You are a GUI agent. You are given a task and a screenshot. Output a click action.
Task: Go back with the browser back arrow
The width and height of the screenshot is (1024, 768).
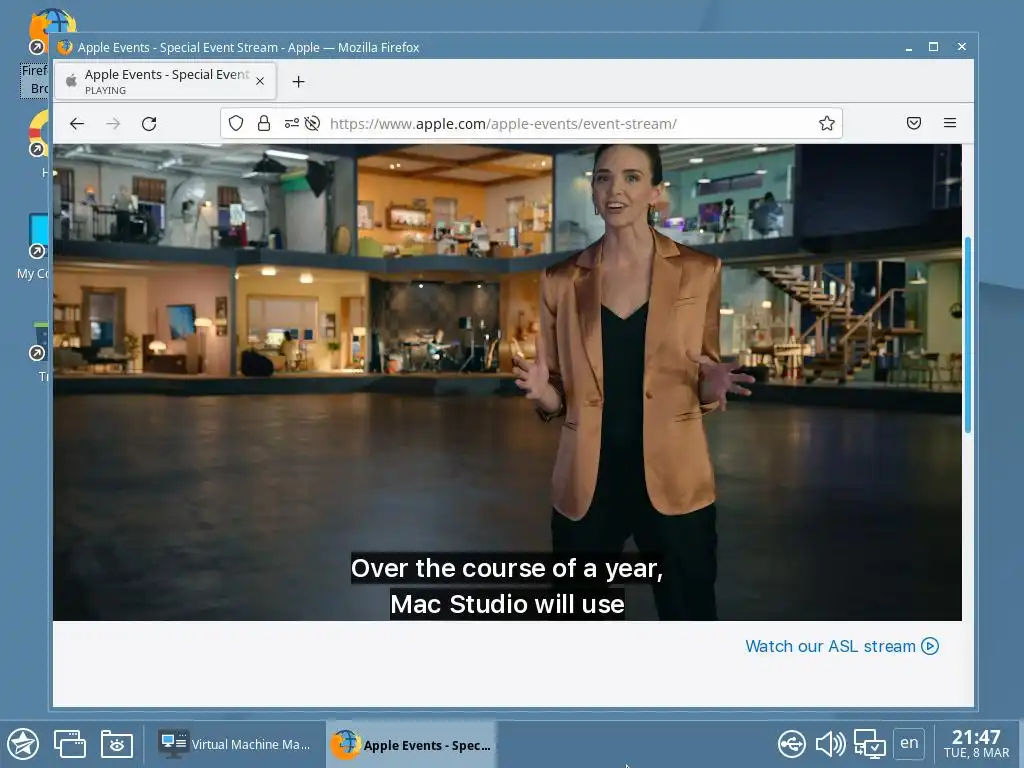[77, 123]
